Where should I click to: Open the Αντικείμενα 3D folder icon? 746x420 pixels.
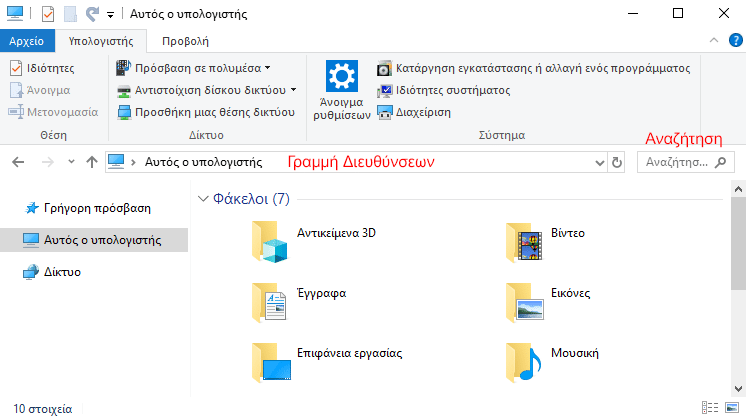(x=270, y=242)
